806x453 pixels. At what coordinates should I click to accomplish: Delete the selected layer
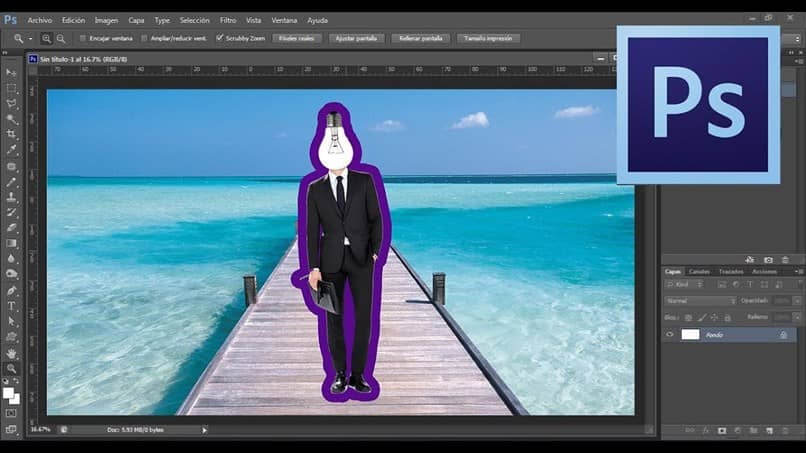point(785,430)
